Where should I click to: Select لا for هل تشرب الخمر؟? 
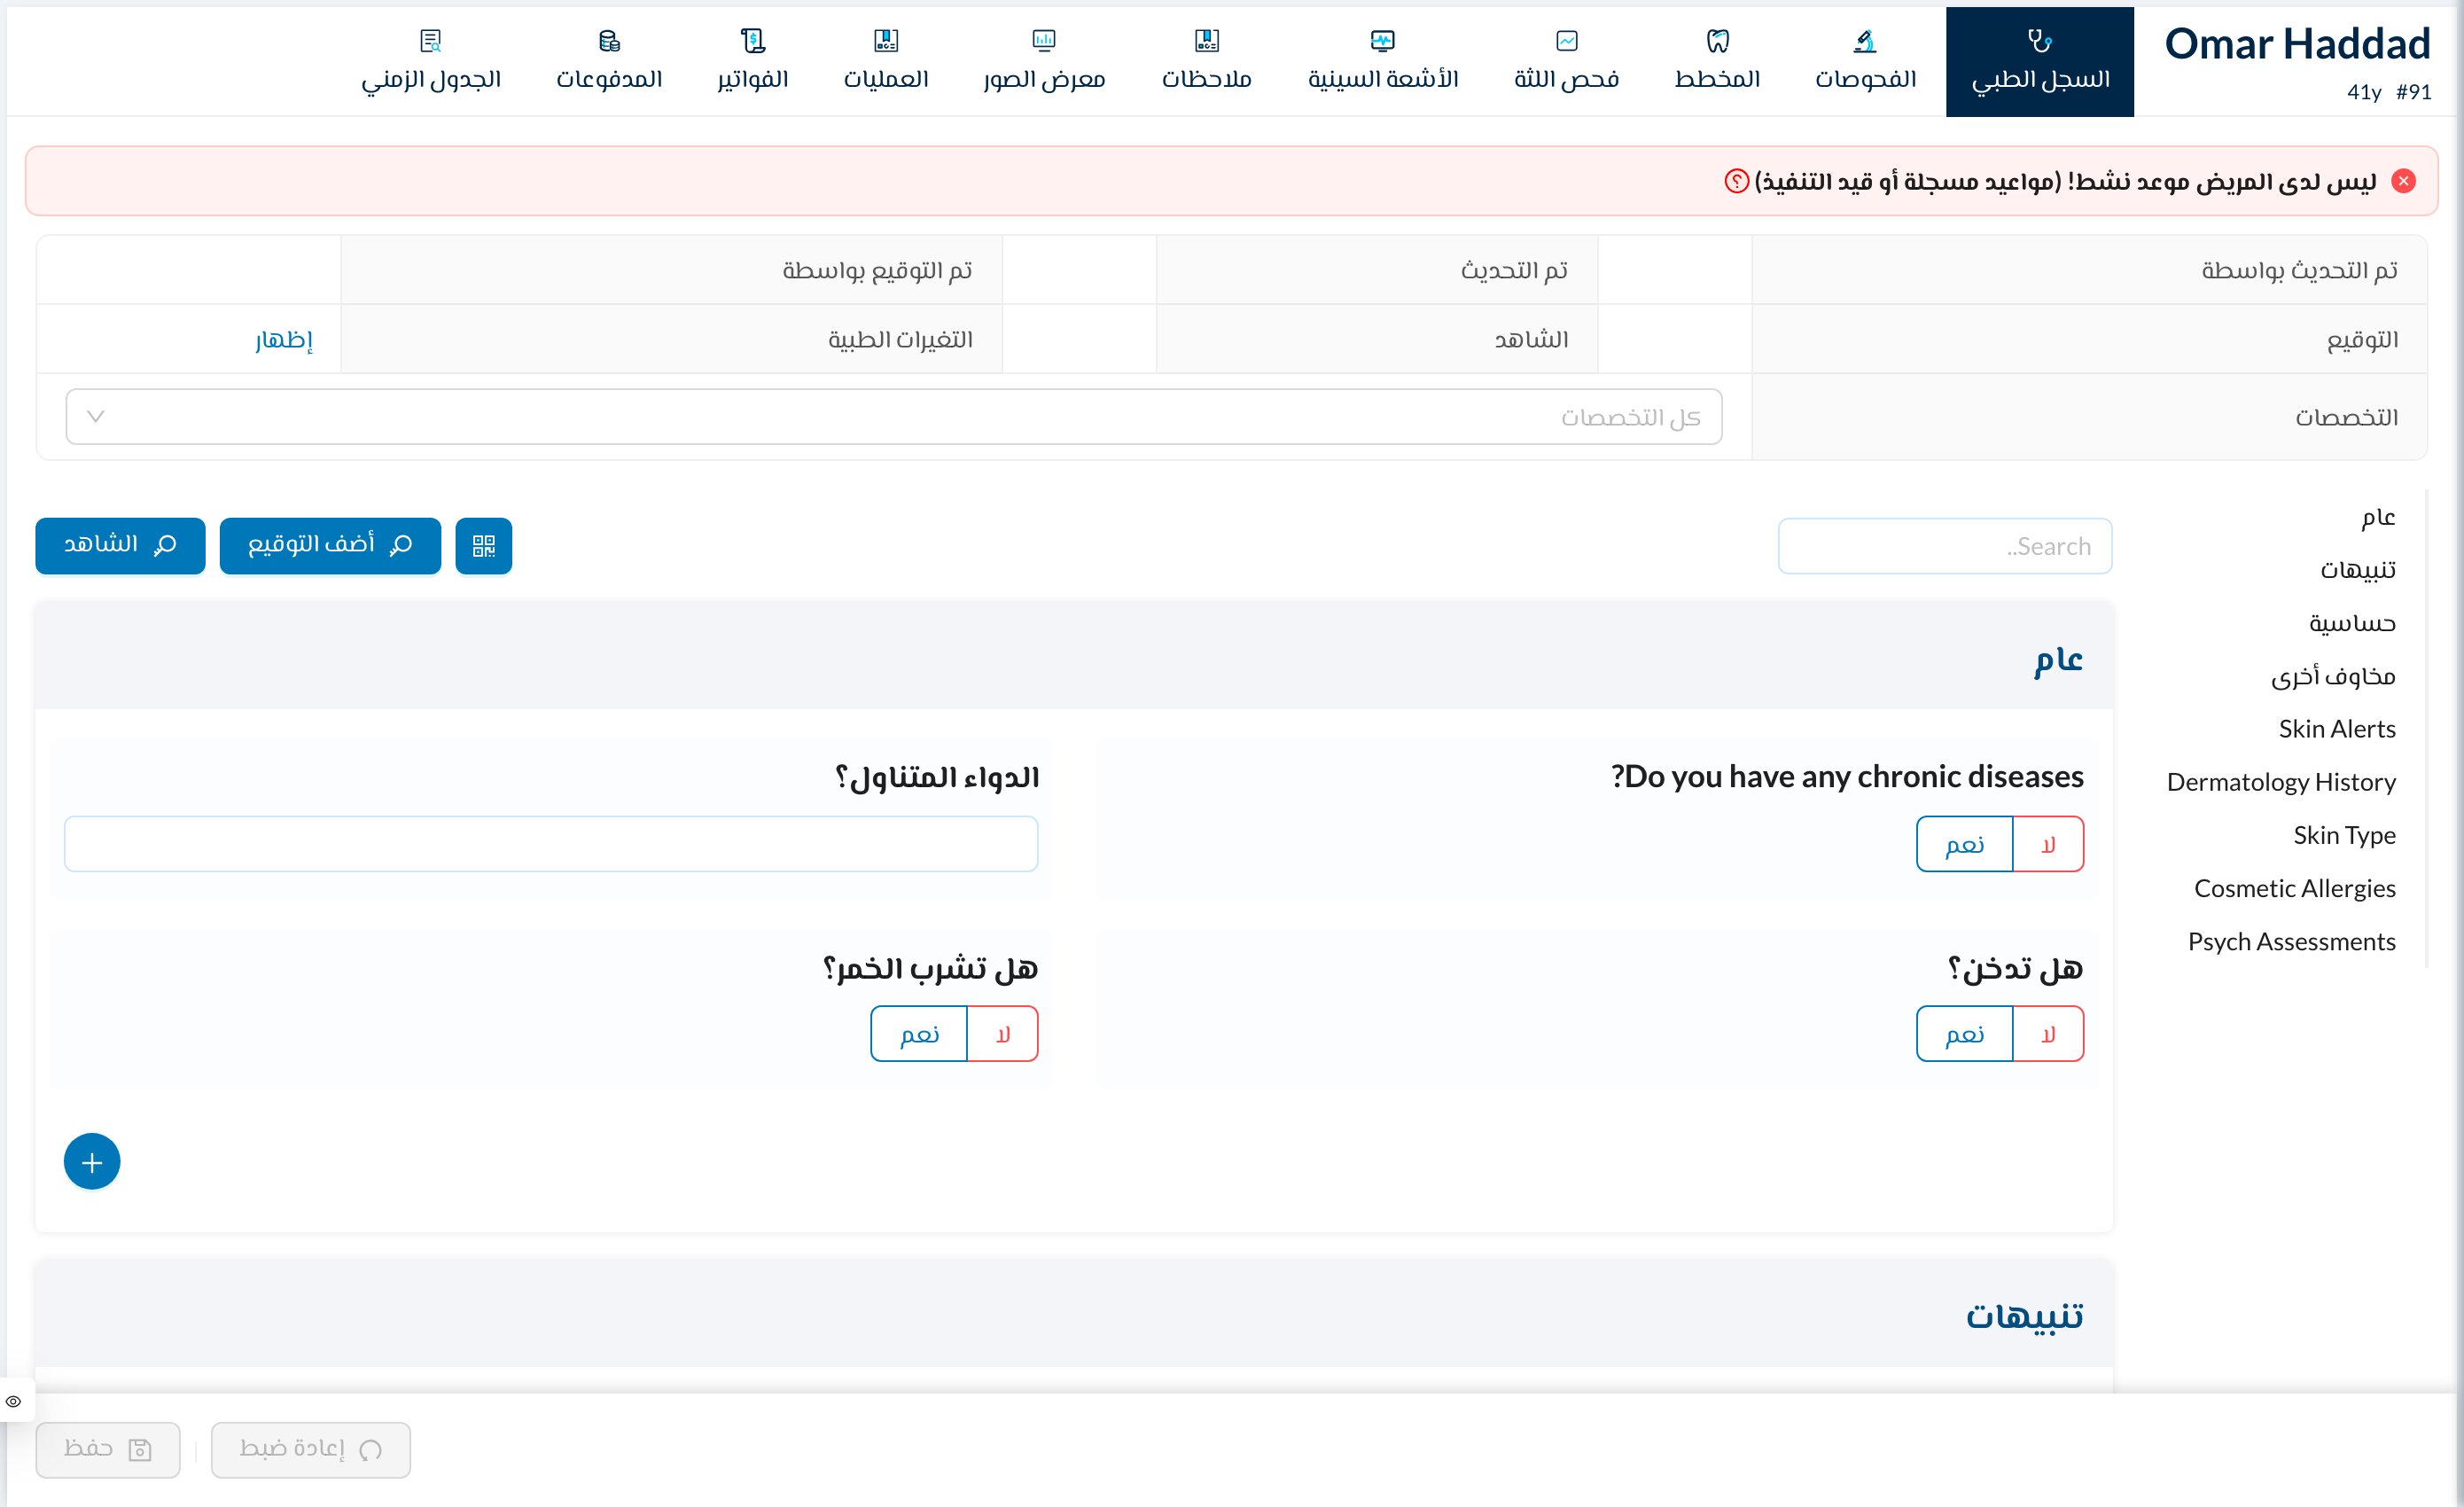coord(1003,1034)
